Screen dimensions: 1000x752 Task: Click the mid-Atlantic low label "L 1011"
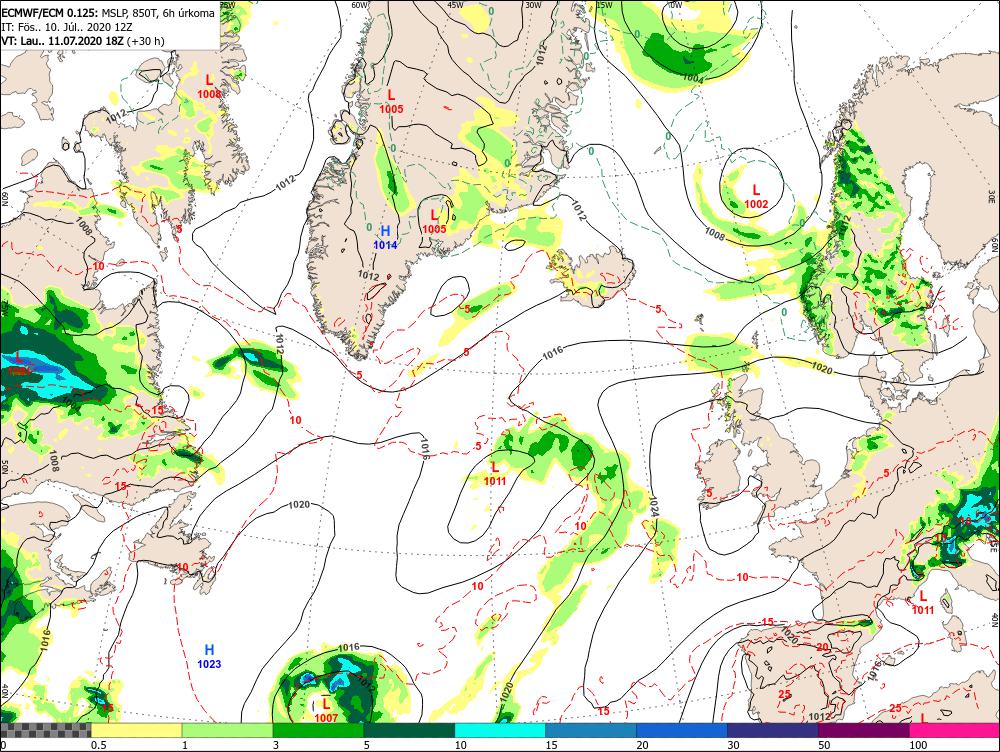click(495, 474)
